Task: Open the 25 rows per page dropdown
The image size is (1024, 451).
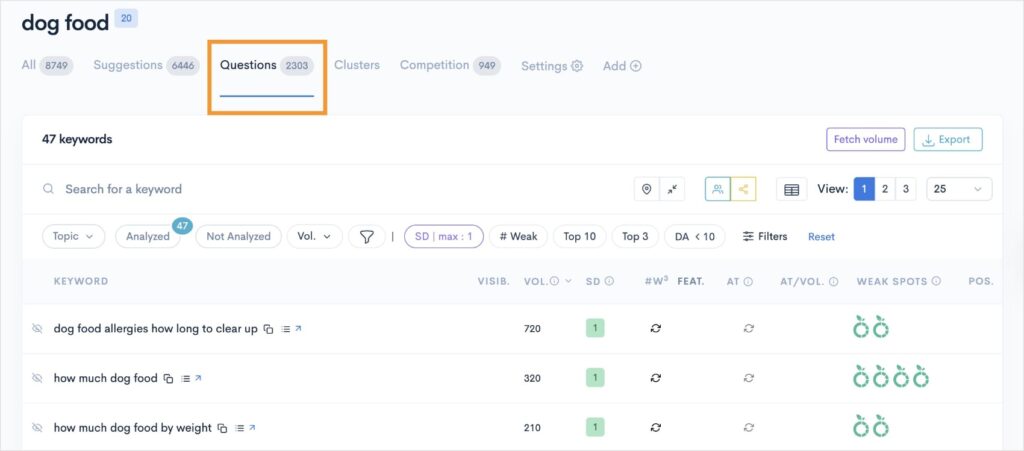Action: tap(959, 189)
